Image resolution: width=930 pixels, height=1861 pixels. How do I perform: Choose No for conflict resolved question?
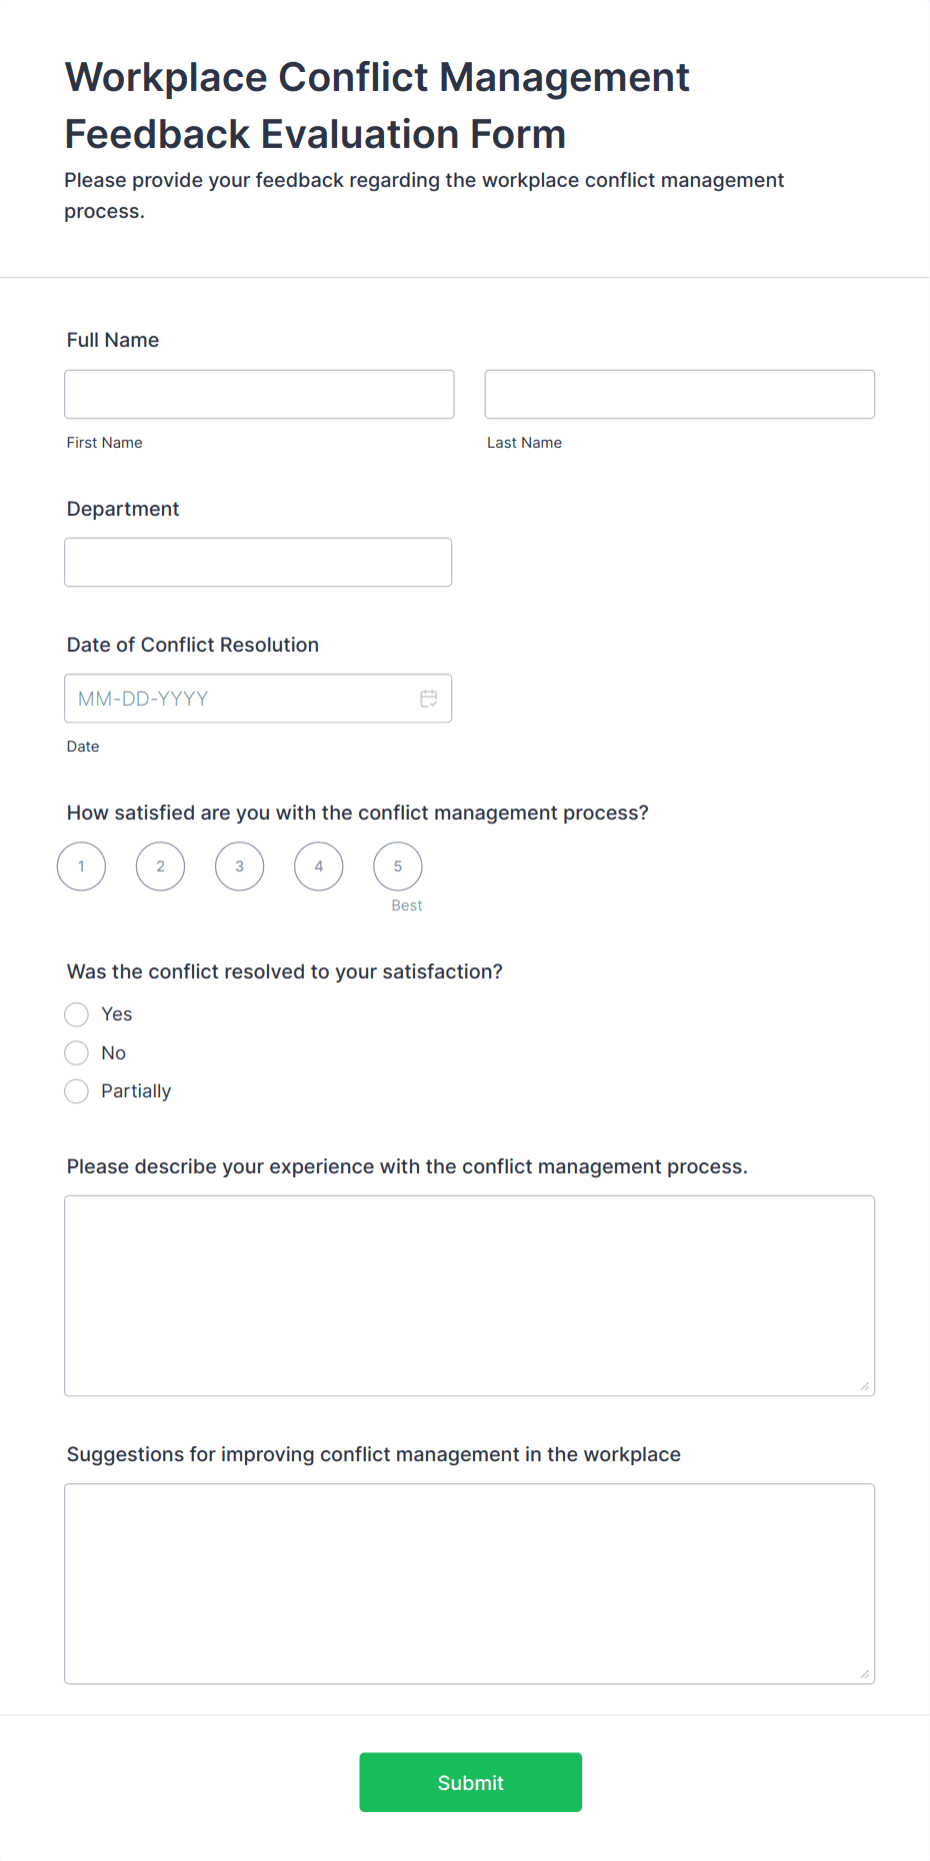[x=77, y=1052]
